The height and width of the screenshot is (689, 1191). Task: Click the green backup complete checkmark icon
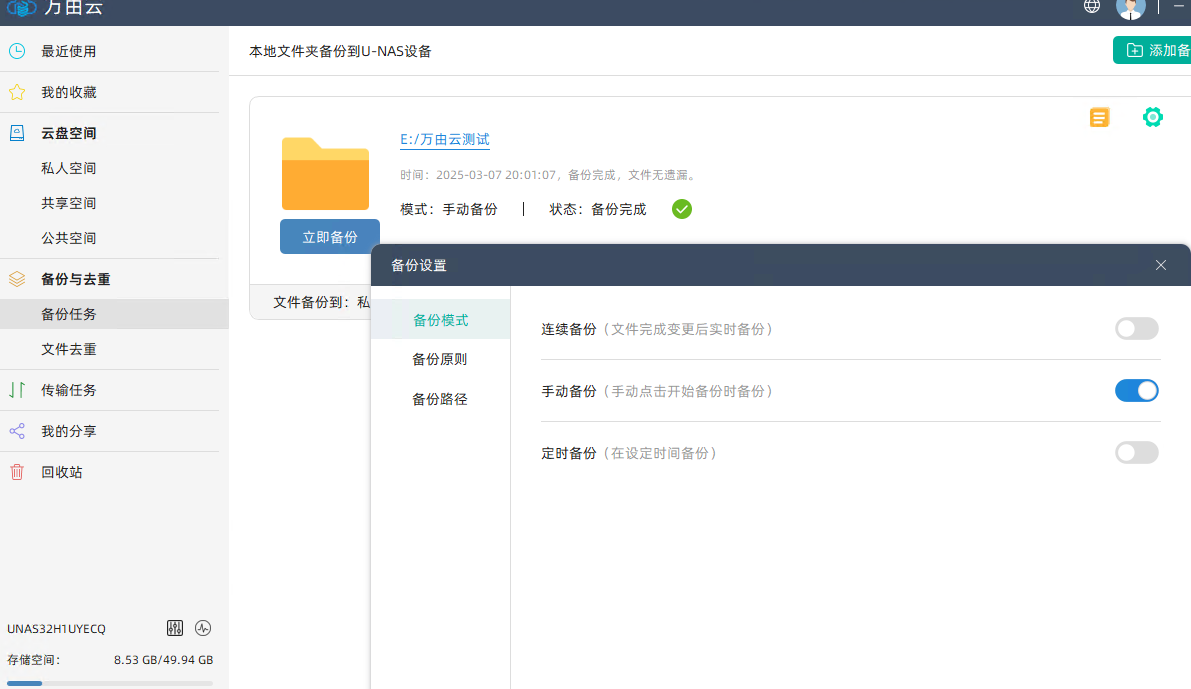pos(682,209)
